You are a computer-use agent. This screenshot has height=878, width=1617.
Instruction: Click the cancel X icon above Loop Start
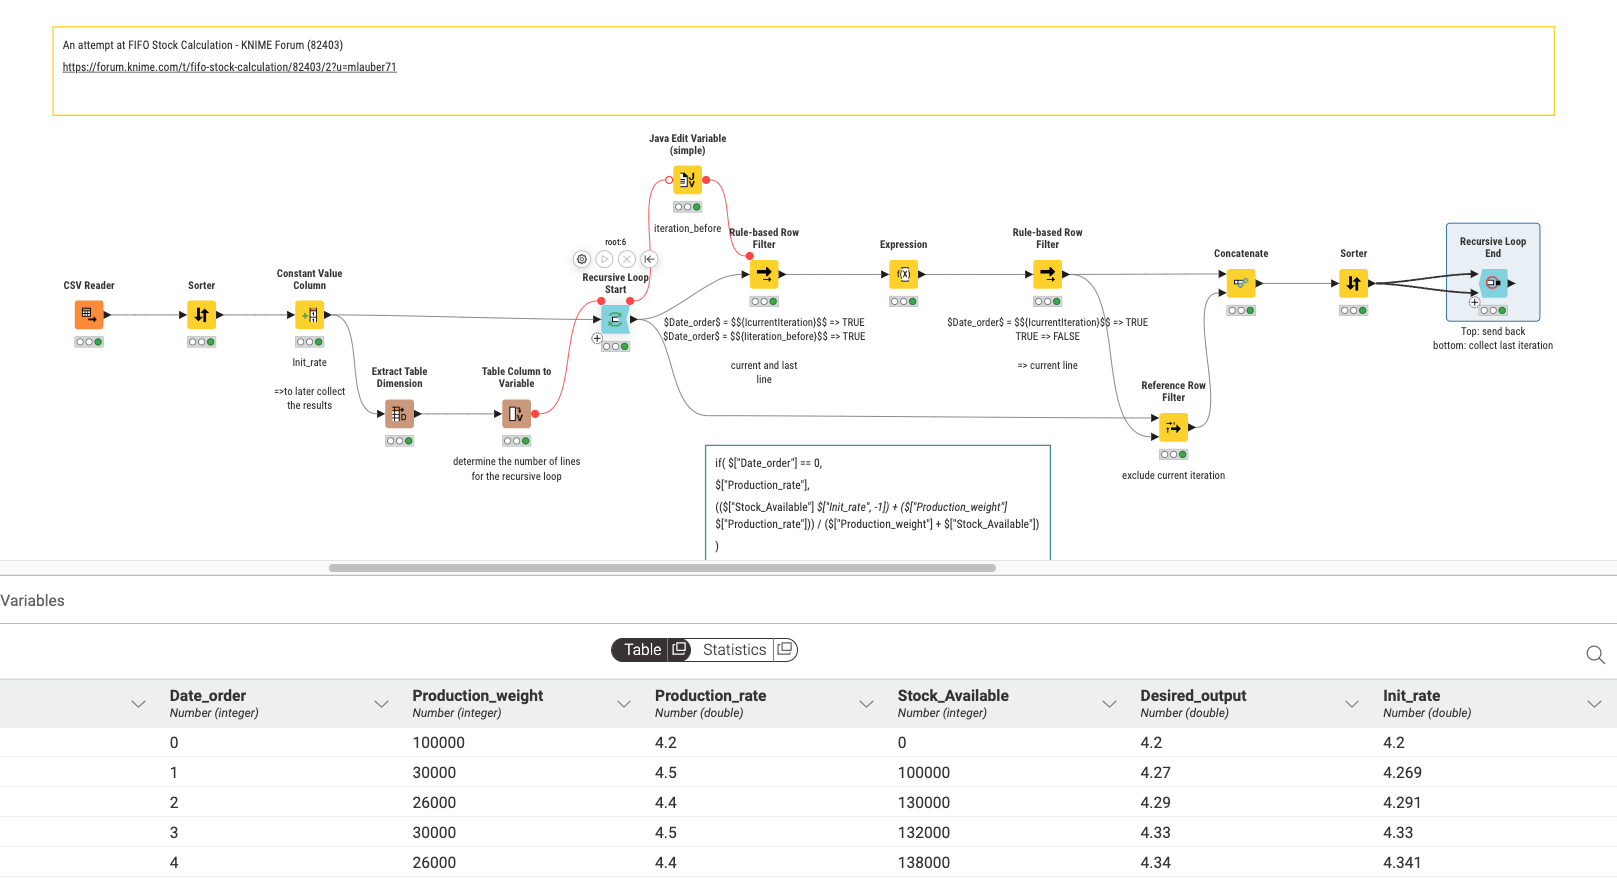click(x=627, y=259)
